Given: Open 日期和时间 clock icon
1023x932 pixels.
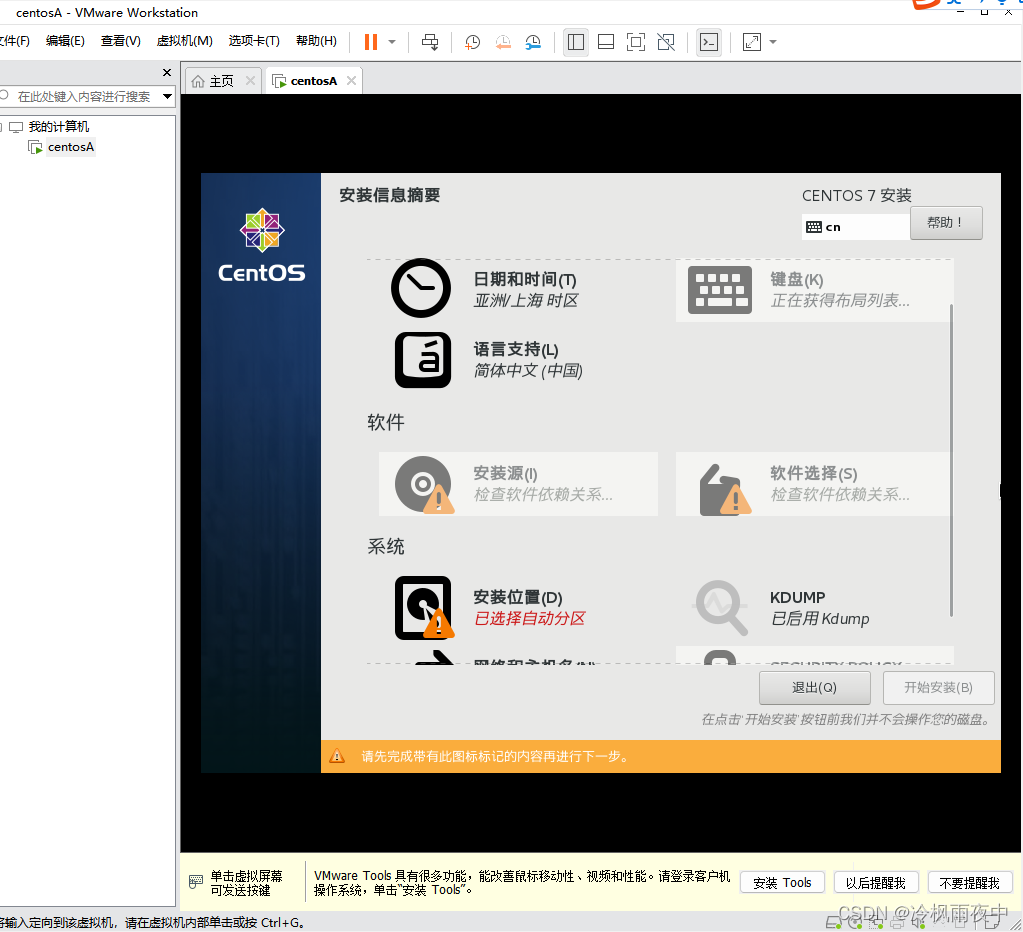Looking at the screenshot, I should (x=421, y=288).
